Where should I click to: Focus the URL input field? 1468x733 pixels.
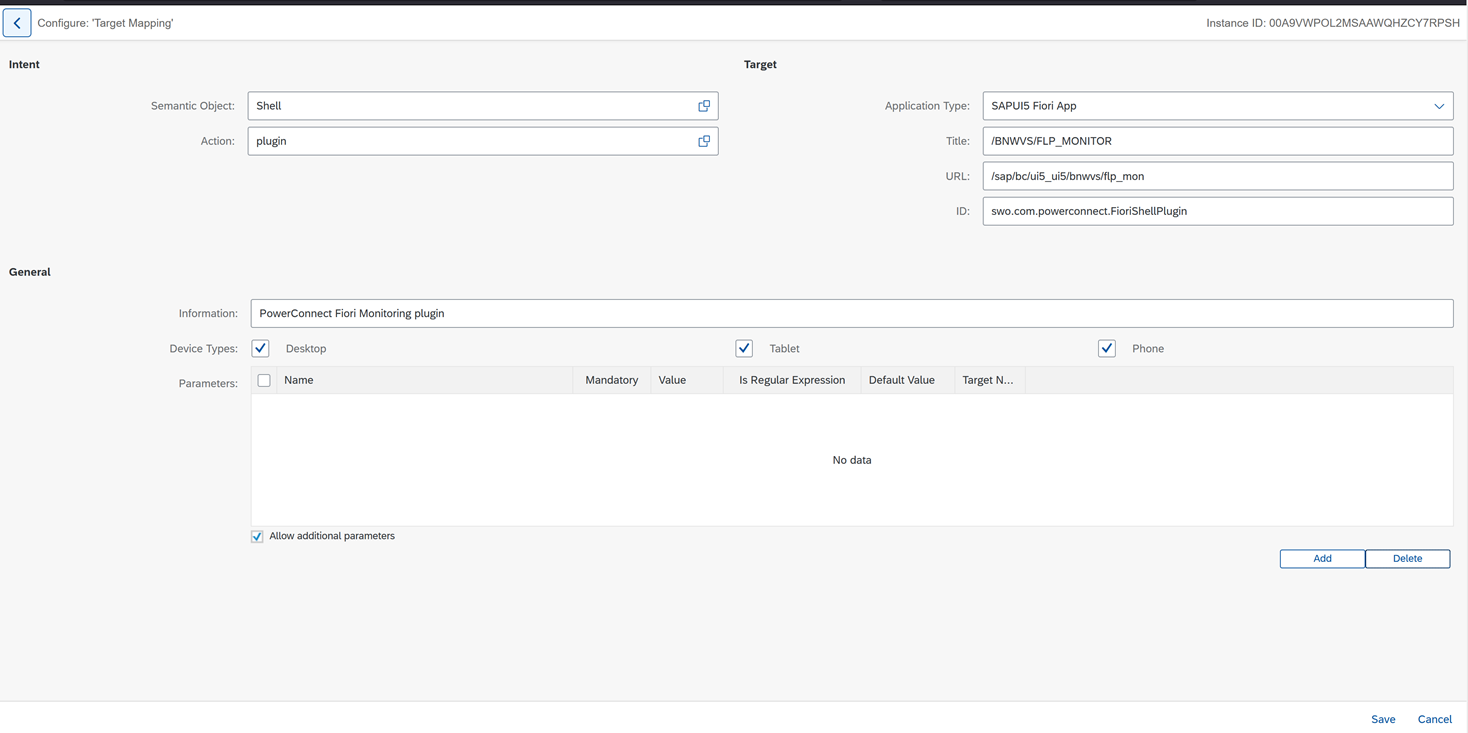[1216, 176]
